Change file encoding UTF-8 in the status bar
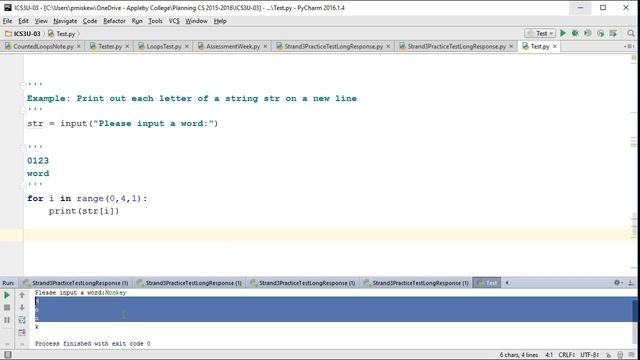The width and height of the screenshot is (640, 360). (589, 355)
